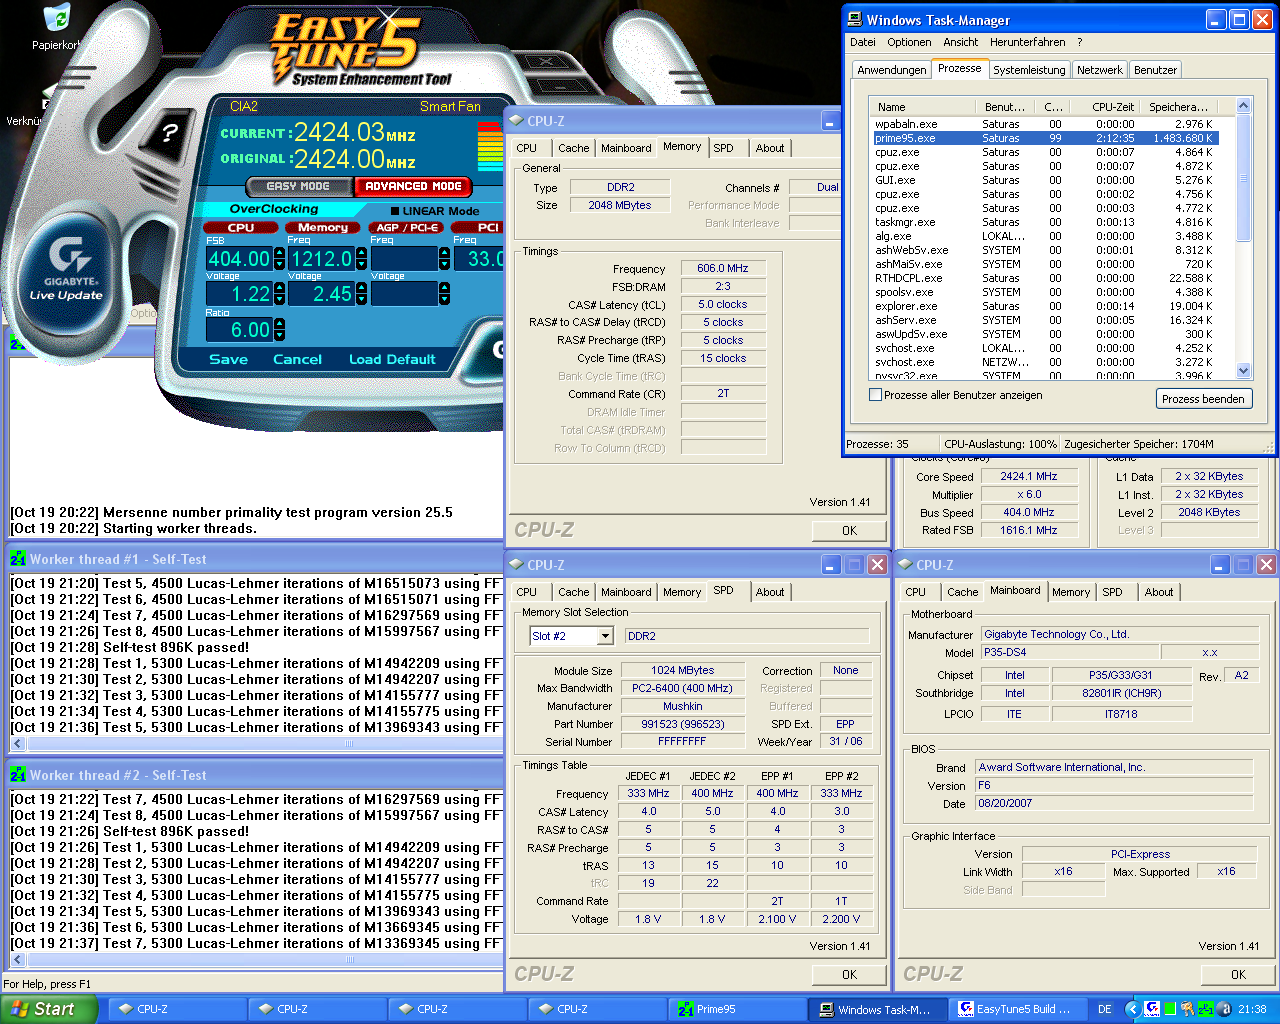The image size is (1280, 1024).
Task: Click Worker thread #1 horizontal scrollbar
Action: pyautogui.click(x=257, y=744)
